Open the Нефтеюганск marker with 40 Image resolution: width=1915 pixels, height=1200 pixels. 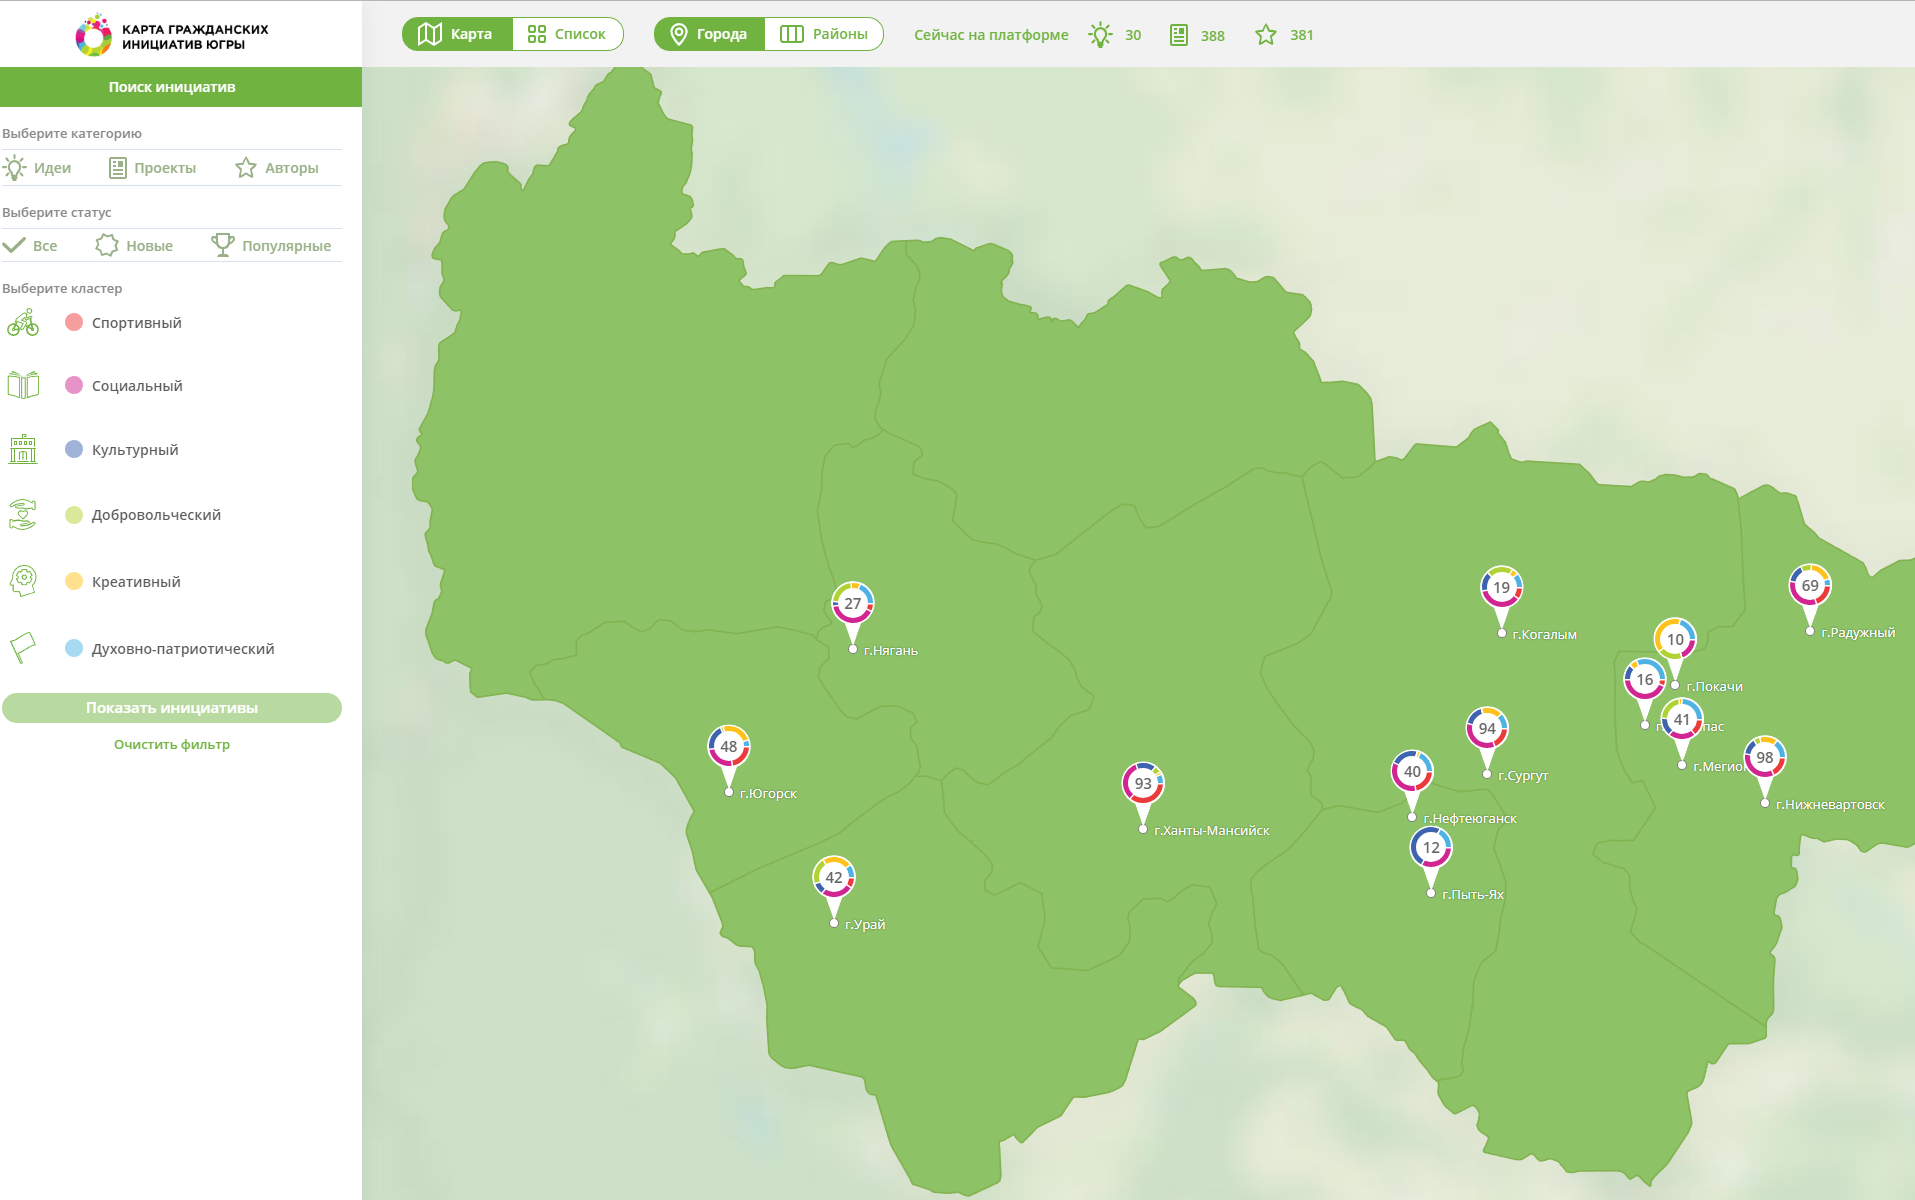[1412, 772]
